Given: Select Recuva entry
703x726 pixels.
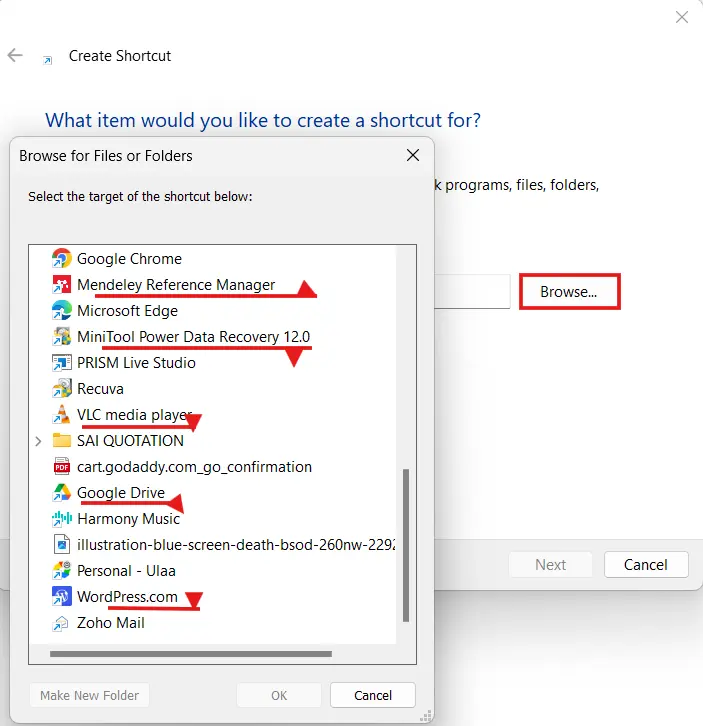Looking at the screenshot, I should pos(100,388).
